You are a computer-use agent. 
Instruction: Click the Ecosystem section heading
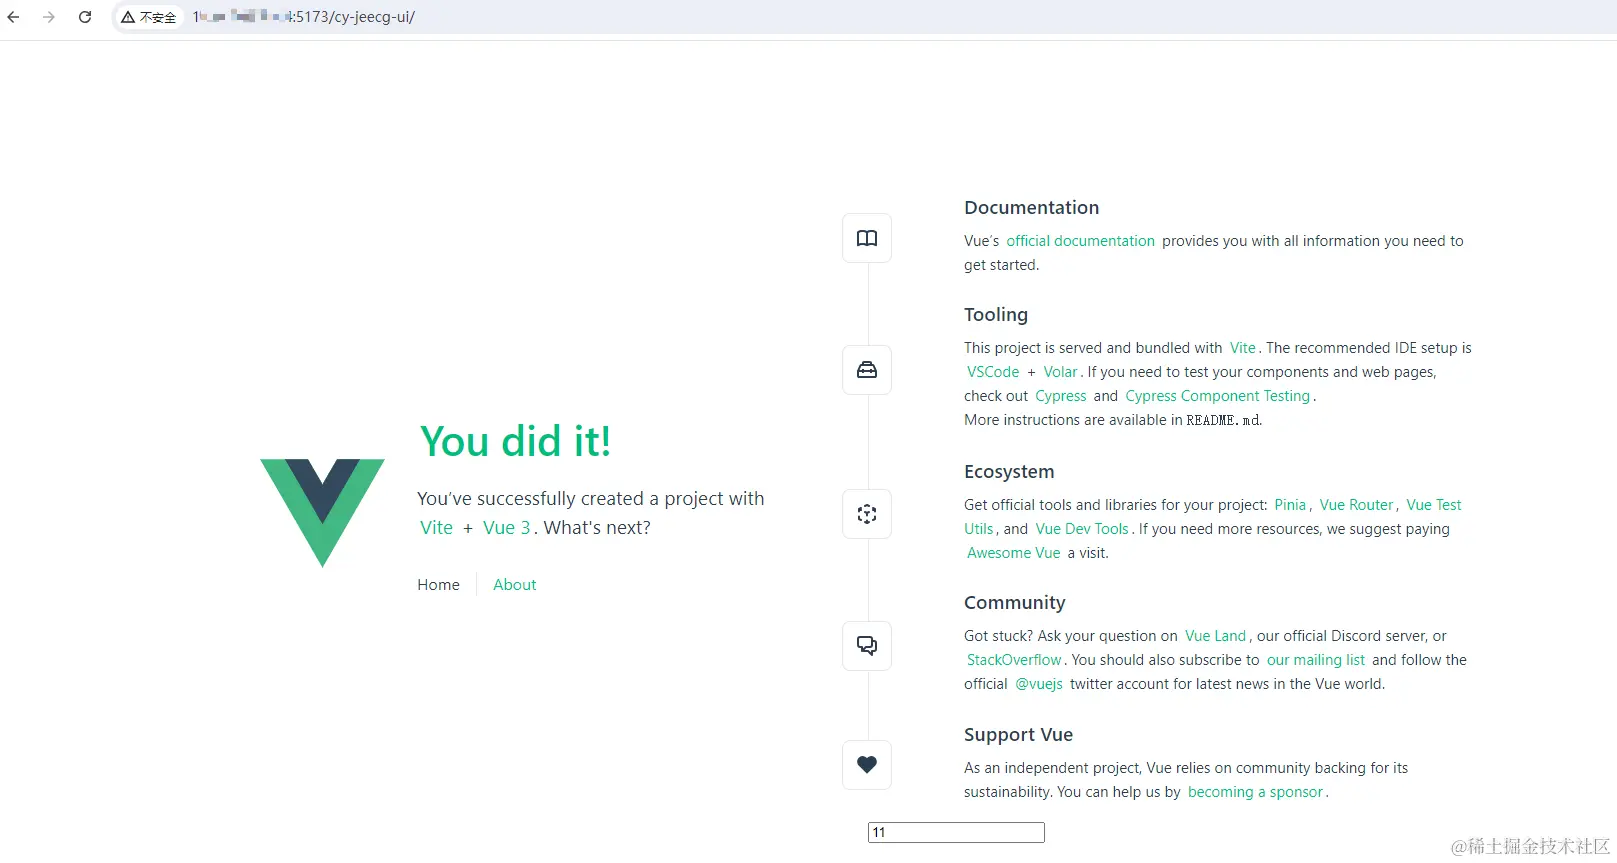(x=1009, y=472)
